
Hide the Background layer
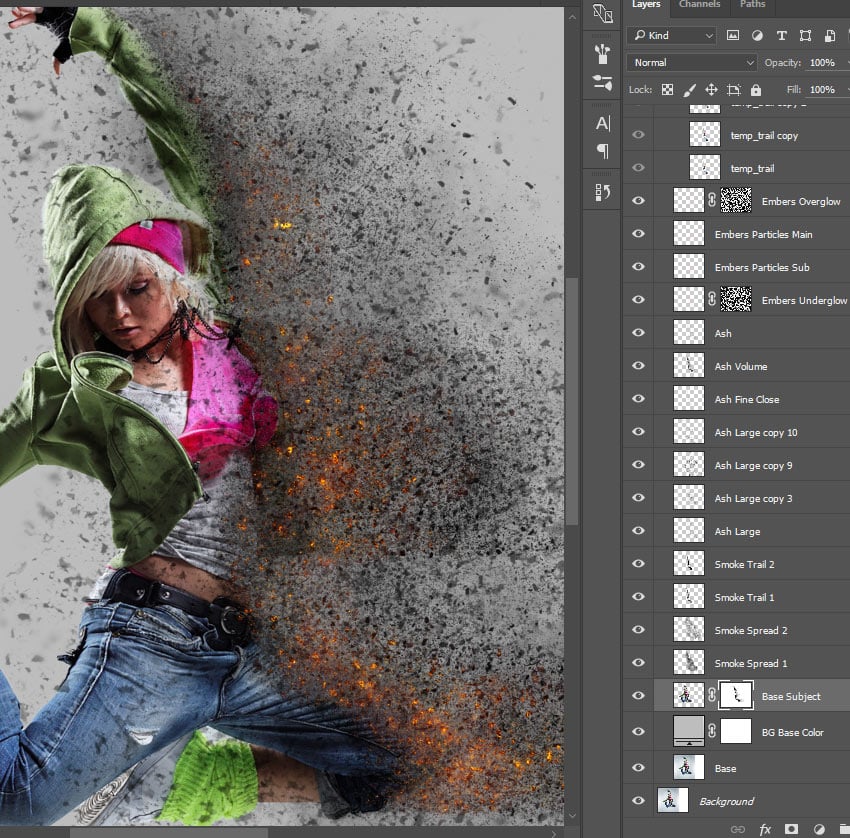638,801
